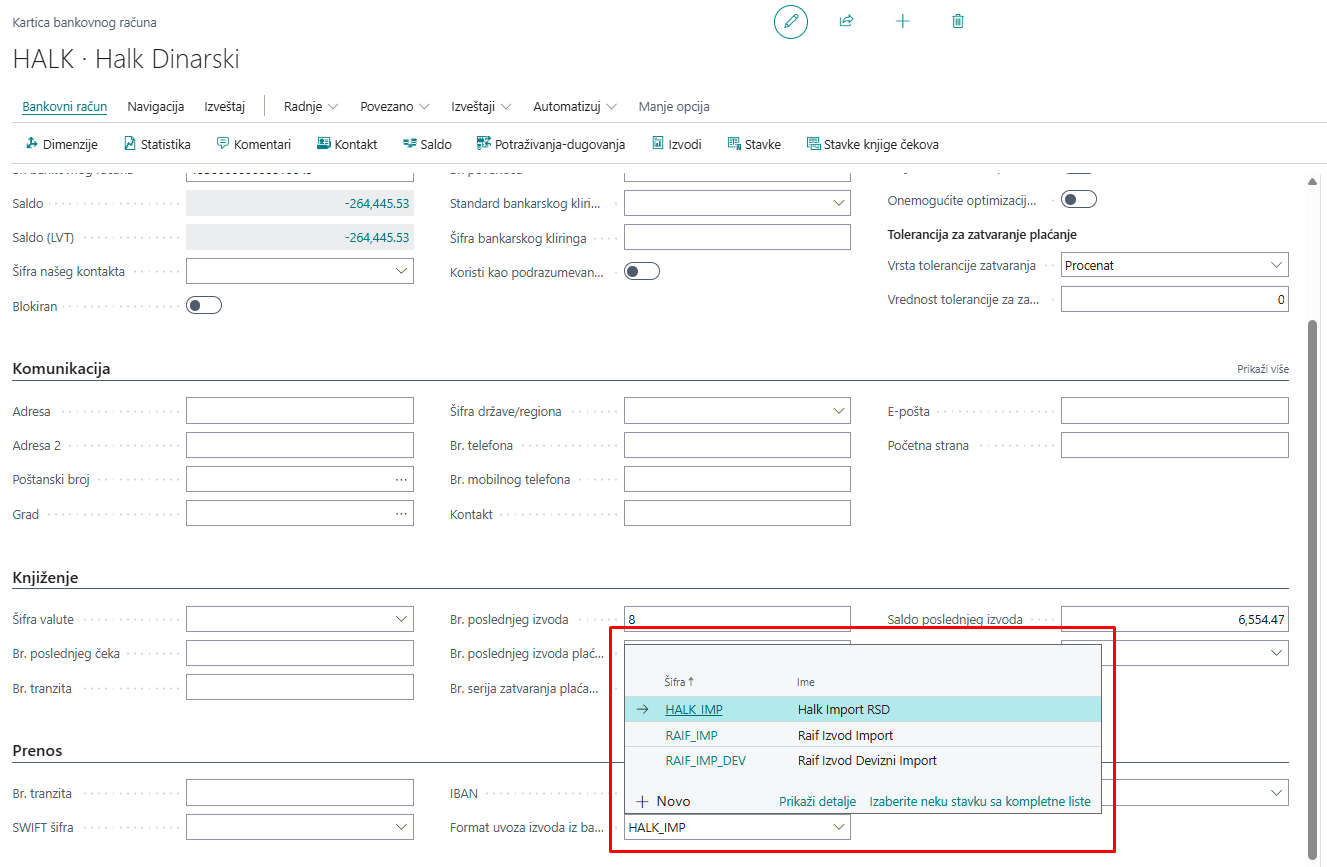1327x867 pixels.
Task: Click the Adresa input field
Action: [299, 411]
